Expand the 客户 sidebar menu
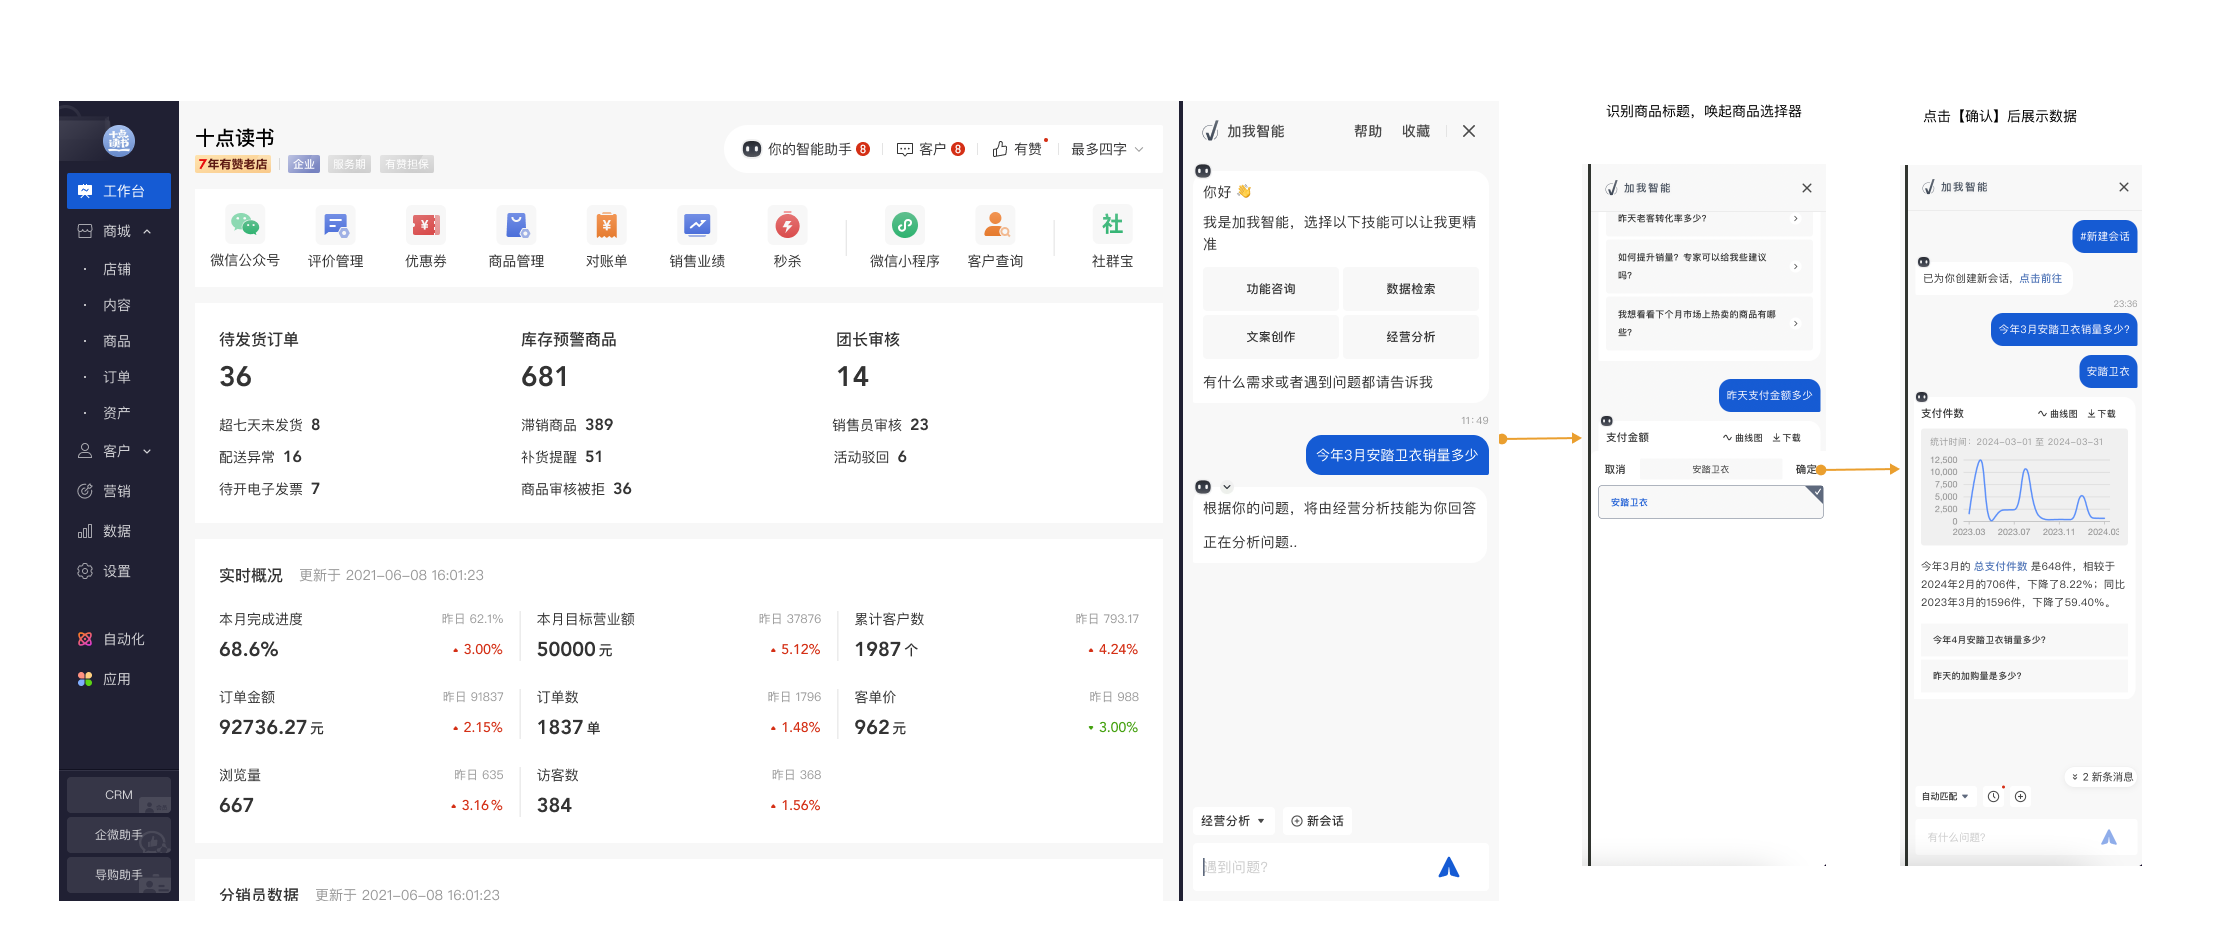The width and height of the screenshot is (2239, 932). click(117, 451)
